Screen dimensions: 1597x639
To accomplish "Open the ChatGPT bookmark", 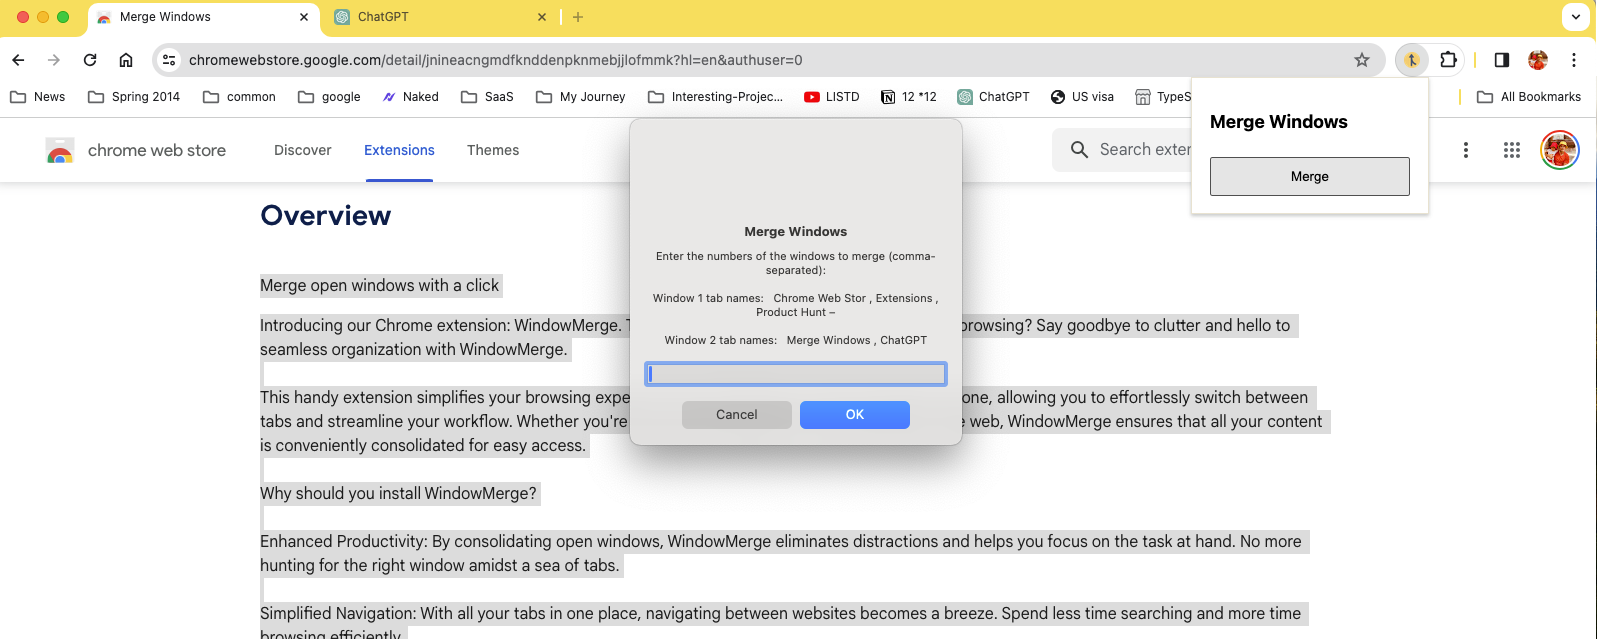I will [x=993, y=97].
